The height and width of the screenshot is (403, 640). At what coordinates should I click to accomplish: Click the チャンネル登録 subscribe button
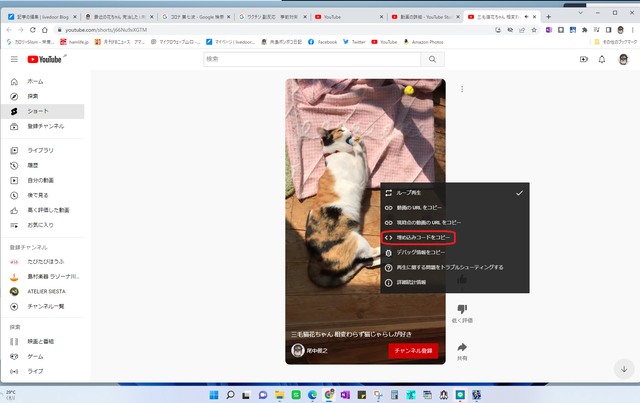point(413,351)
